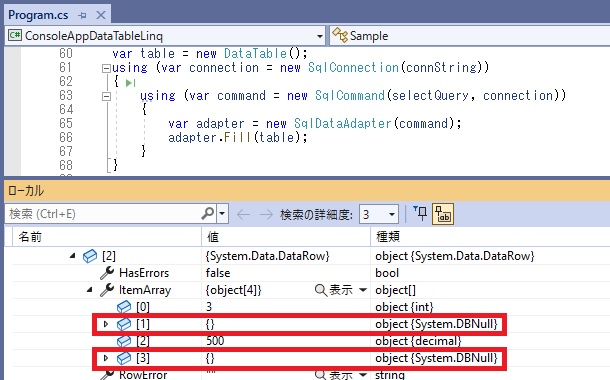Collapse the ItemArray node
This screenshot has height=380, width=610.
(90, 290)
